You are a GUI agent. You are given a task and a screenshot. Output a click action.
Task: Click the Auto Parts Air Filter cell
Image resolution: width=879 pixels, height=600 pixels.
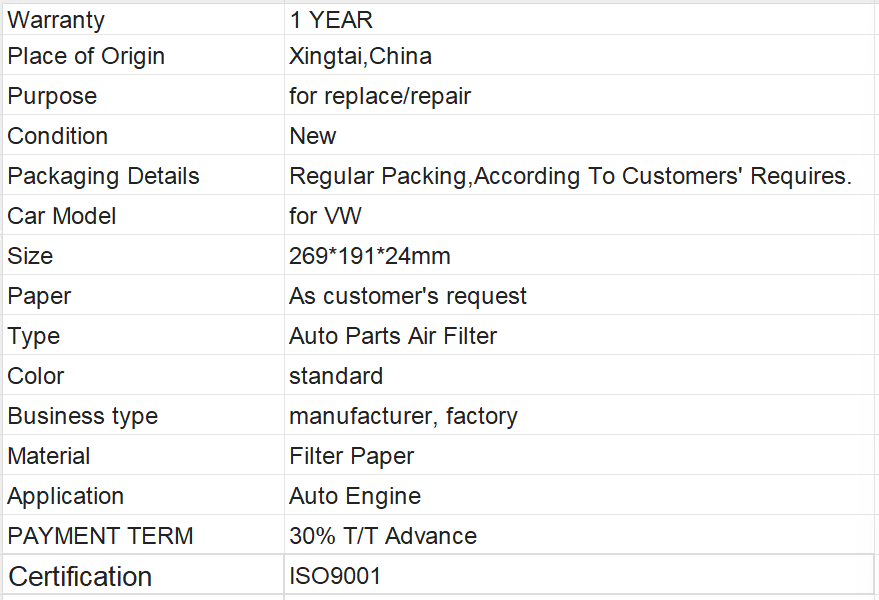click(580, 335)
